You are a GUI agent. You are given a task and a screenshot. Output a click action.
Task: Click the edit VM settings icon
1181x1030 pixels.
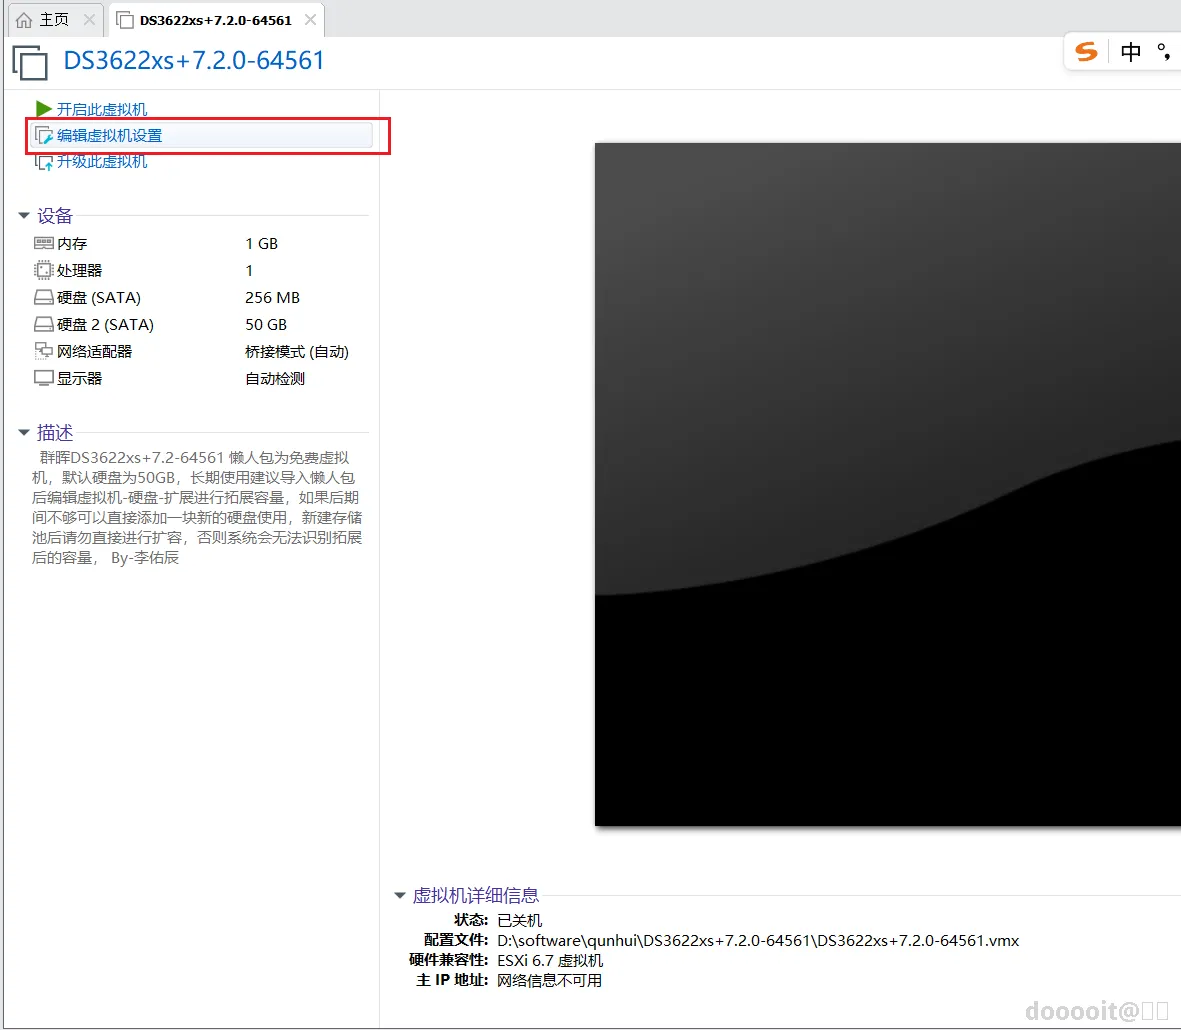[x=44, y=136]
